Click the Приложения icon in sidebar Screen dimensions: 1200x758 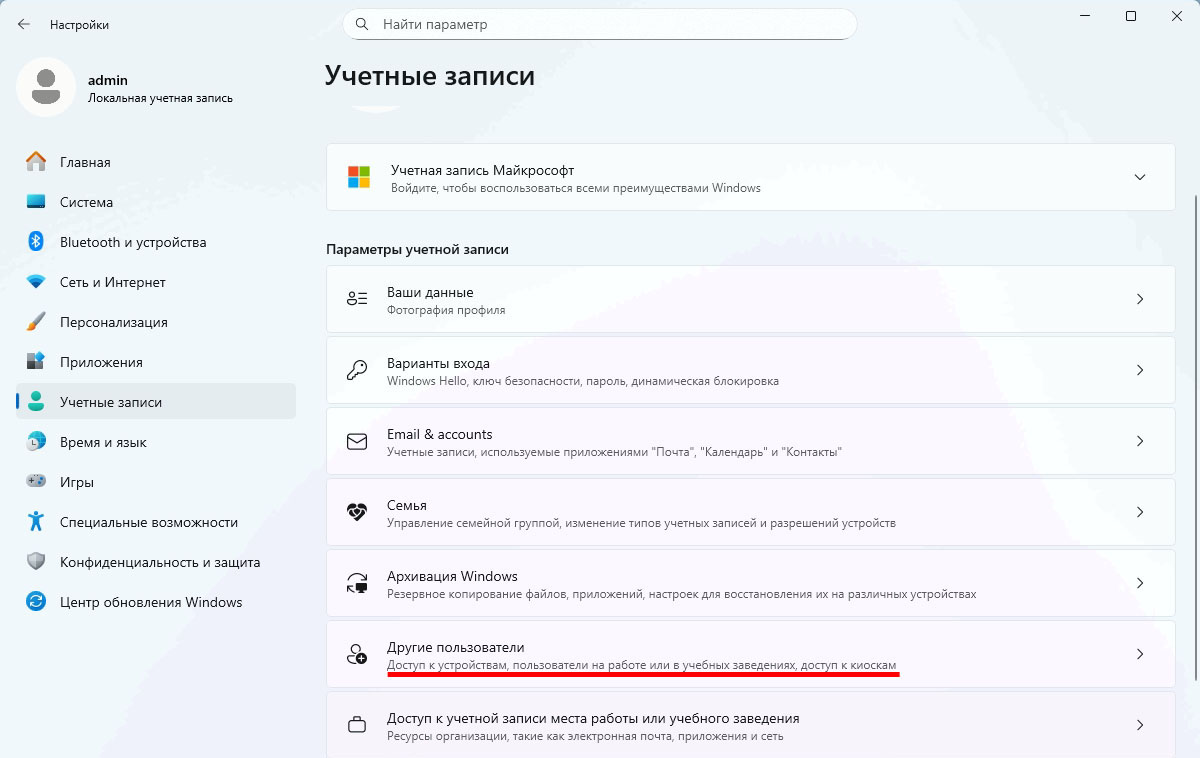pos(36,362)
